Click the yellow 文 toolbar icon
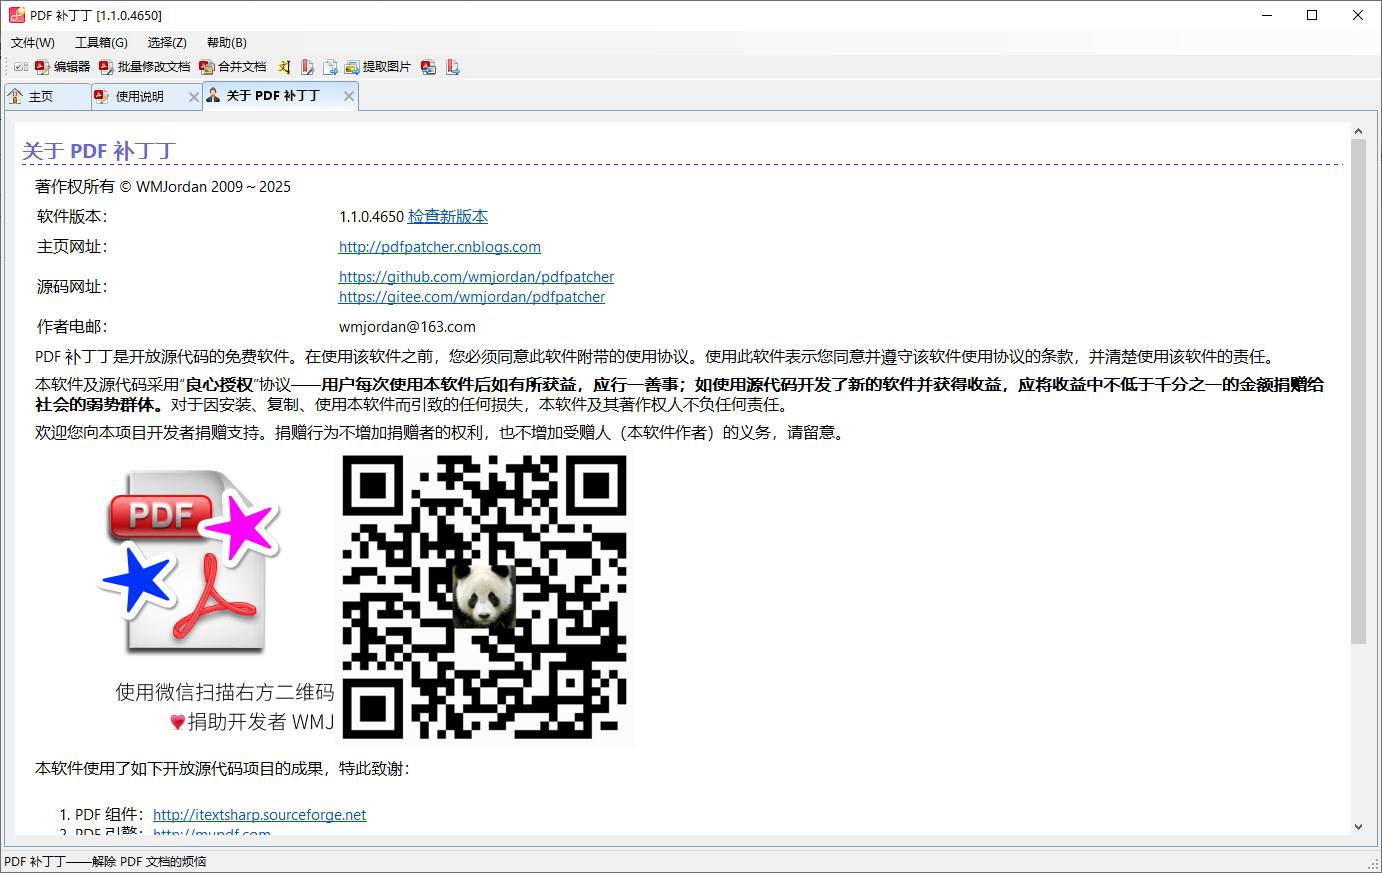1382x873 pixels. coord(284,67)
